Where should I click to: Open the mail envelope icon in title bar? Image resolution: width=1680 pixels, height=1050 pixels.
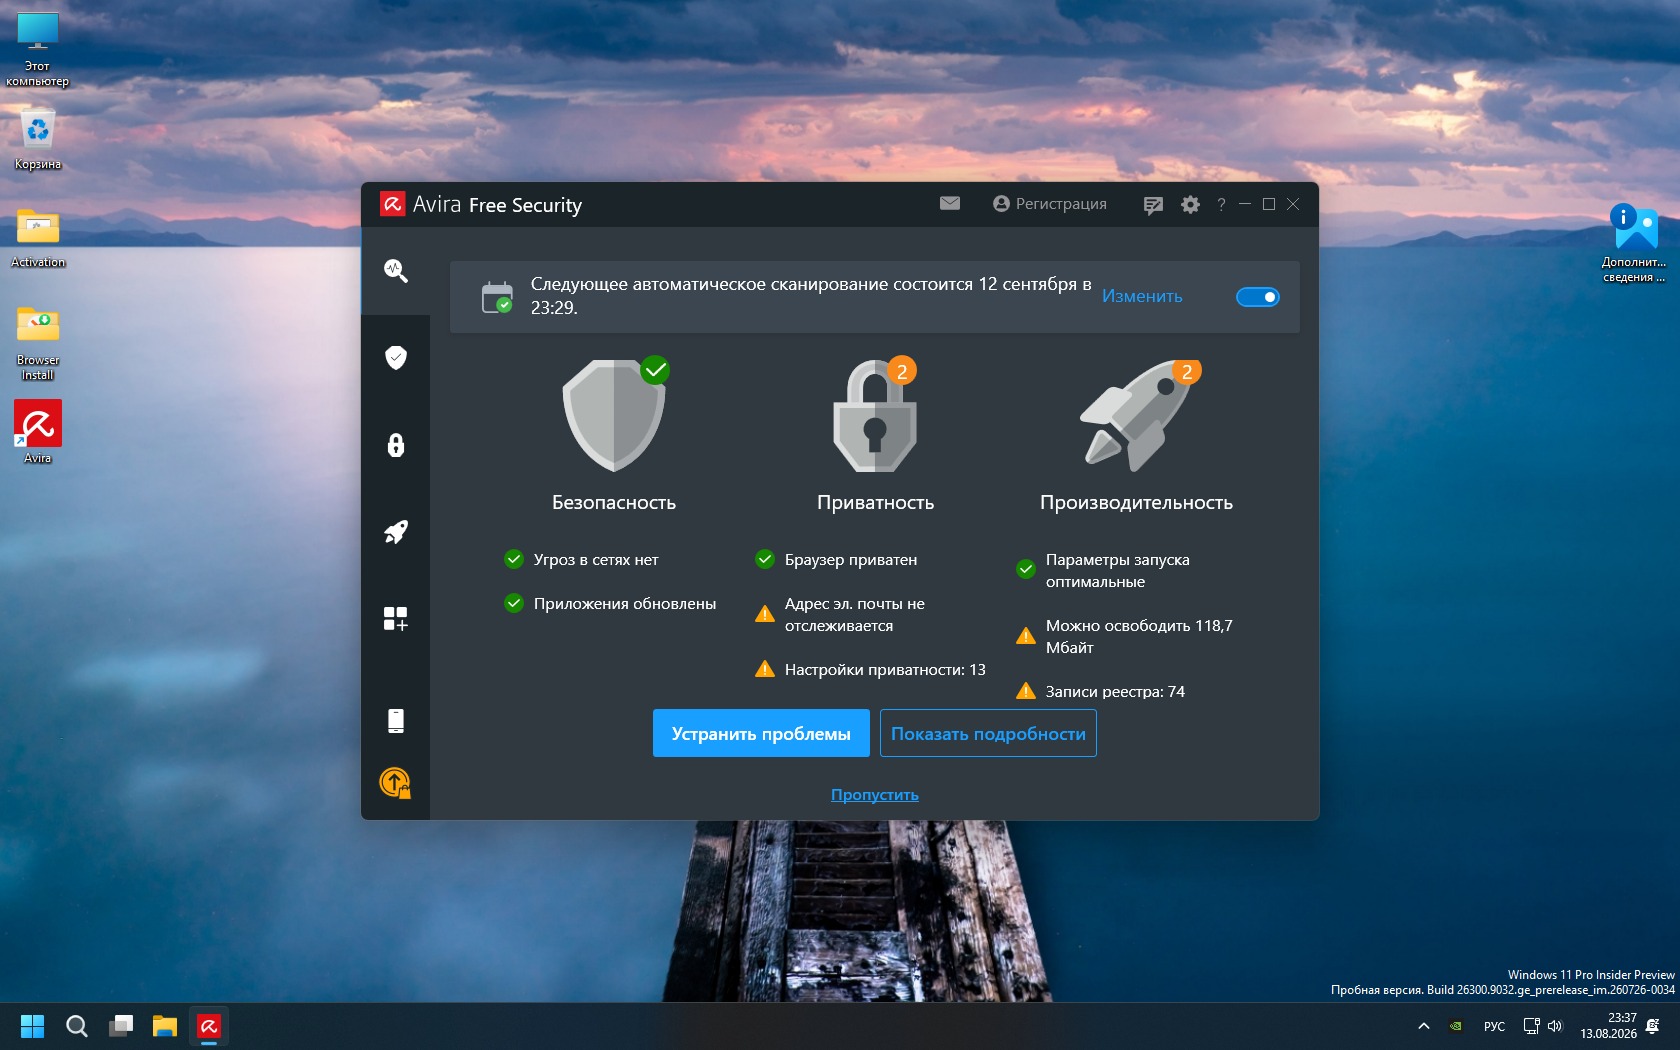click(950, 203)
